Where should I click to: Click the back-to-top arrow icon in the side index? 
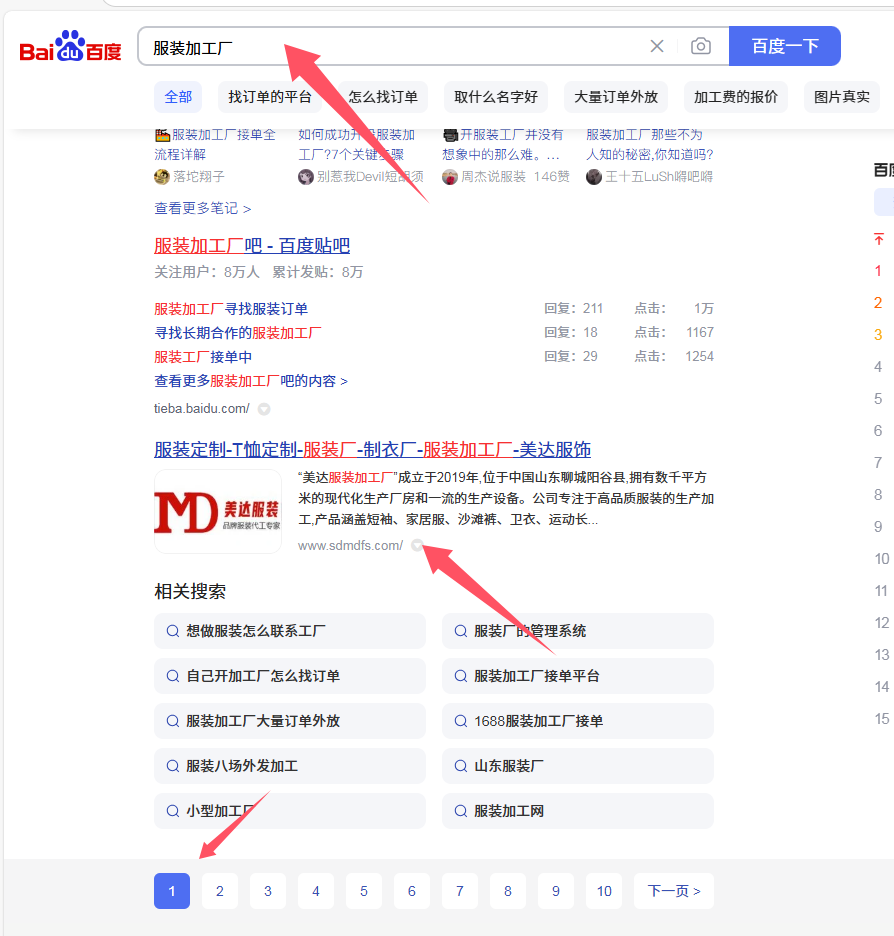pos(878,239)
